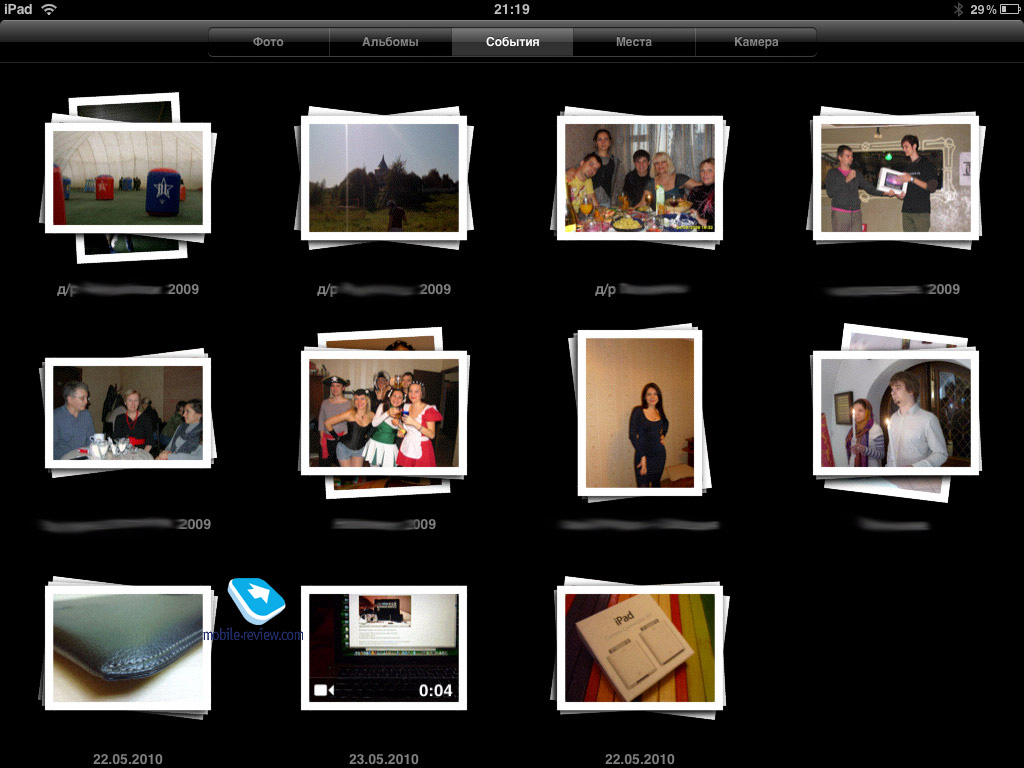This screenshot has height=768, width=1024.
Task: Tap the iPad label in status bar
Action: click(x=18, y=9)
